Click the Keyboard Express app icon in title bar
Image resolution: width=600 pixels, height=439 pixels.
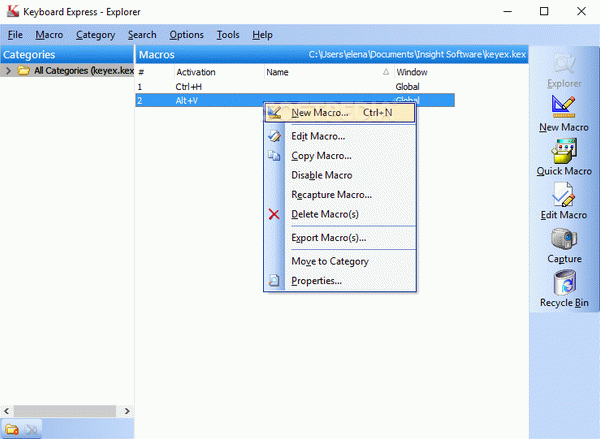pyautogui.click(x=13, y=11)
